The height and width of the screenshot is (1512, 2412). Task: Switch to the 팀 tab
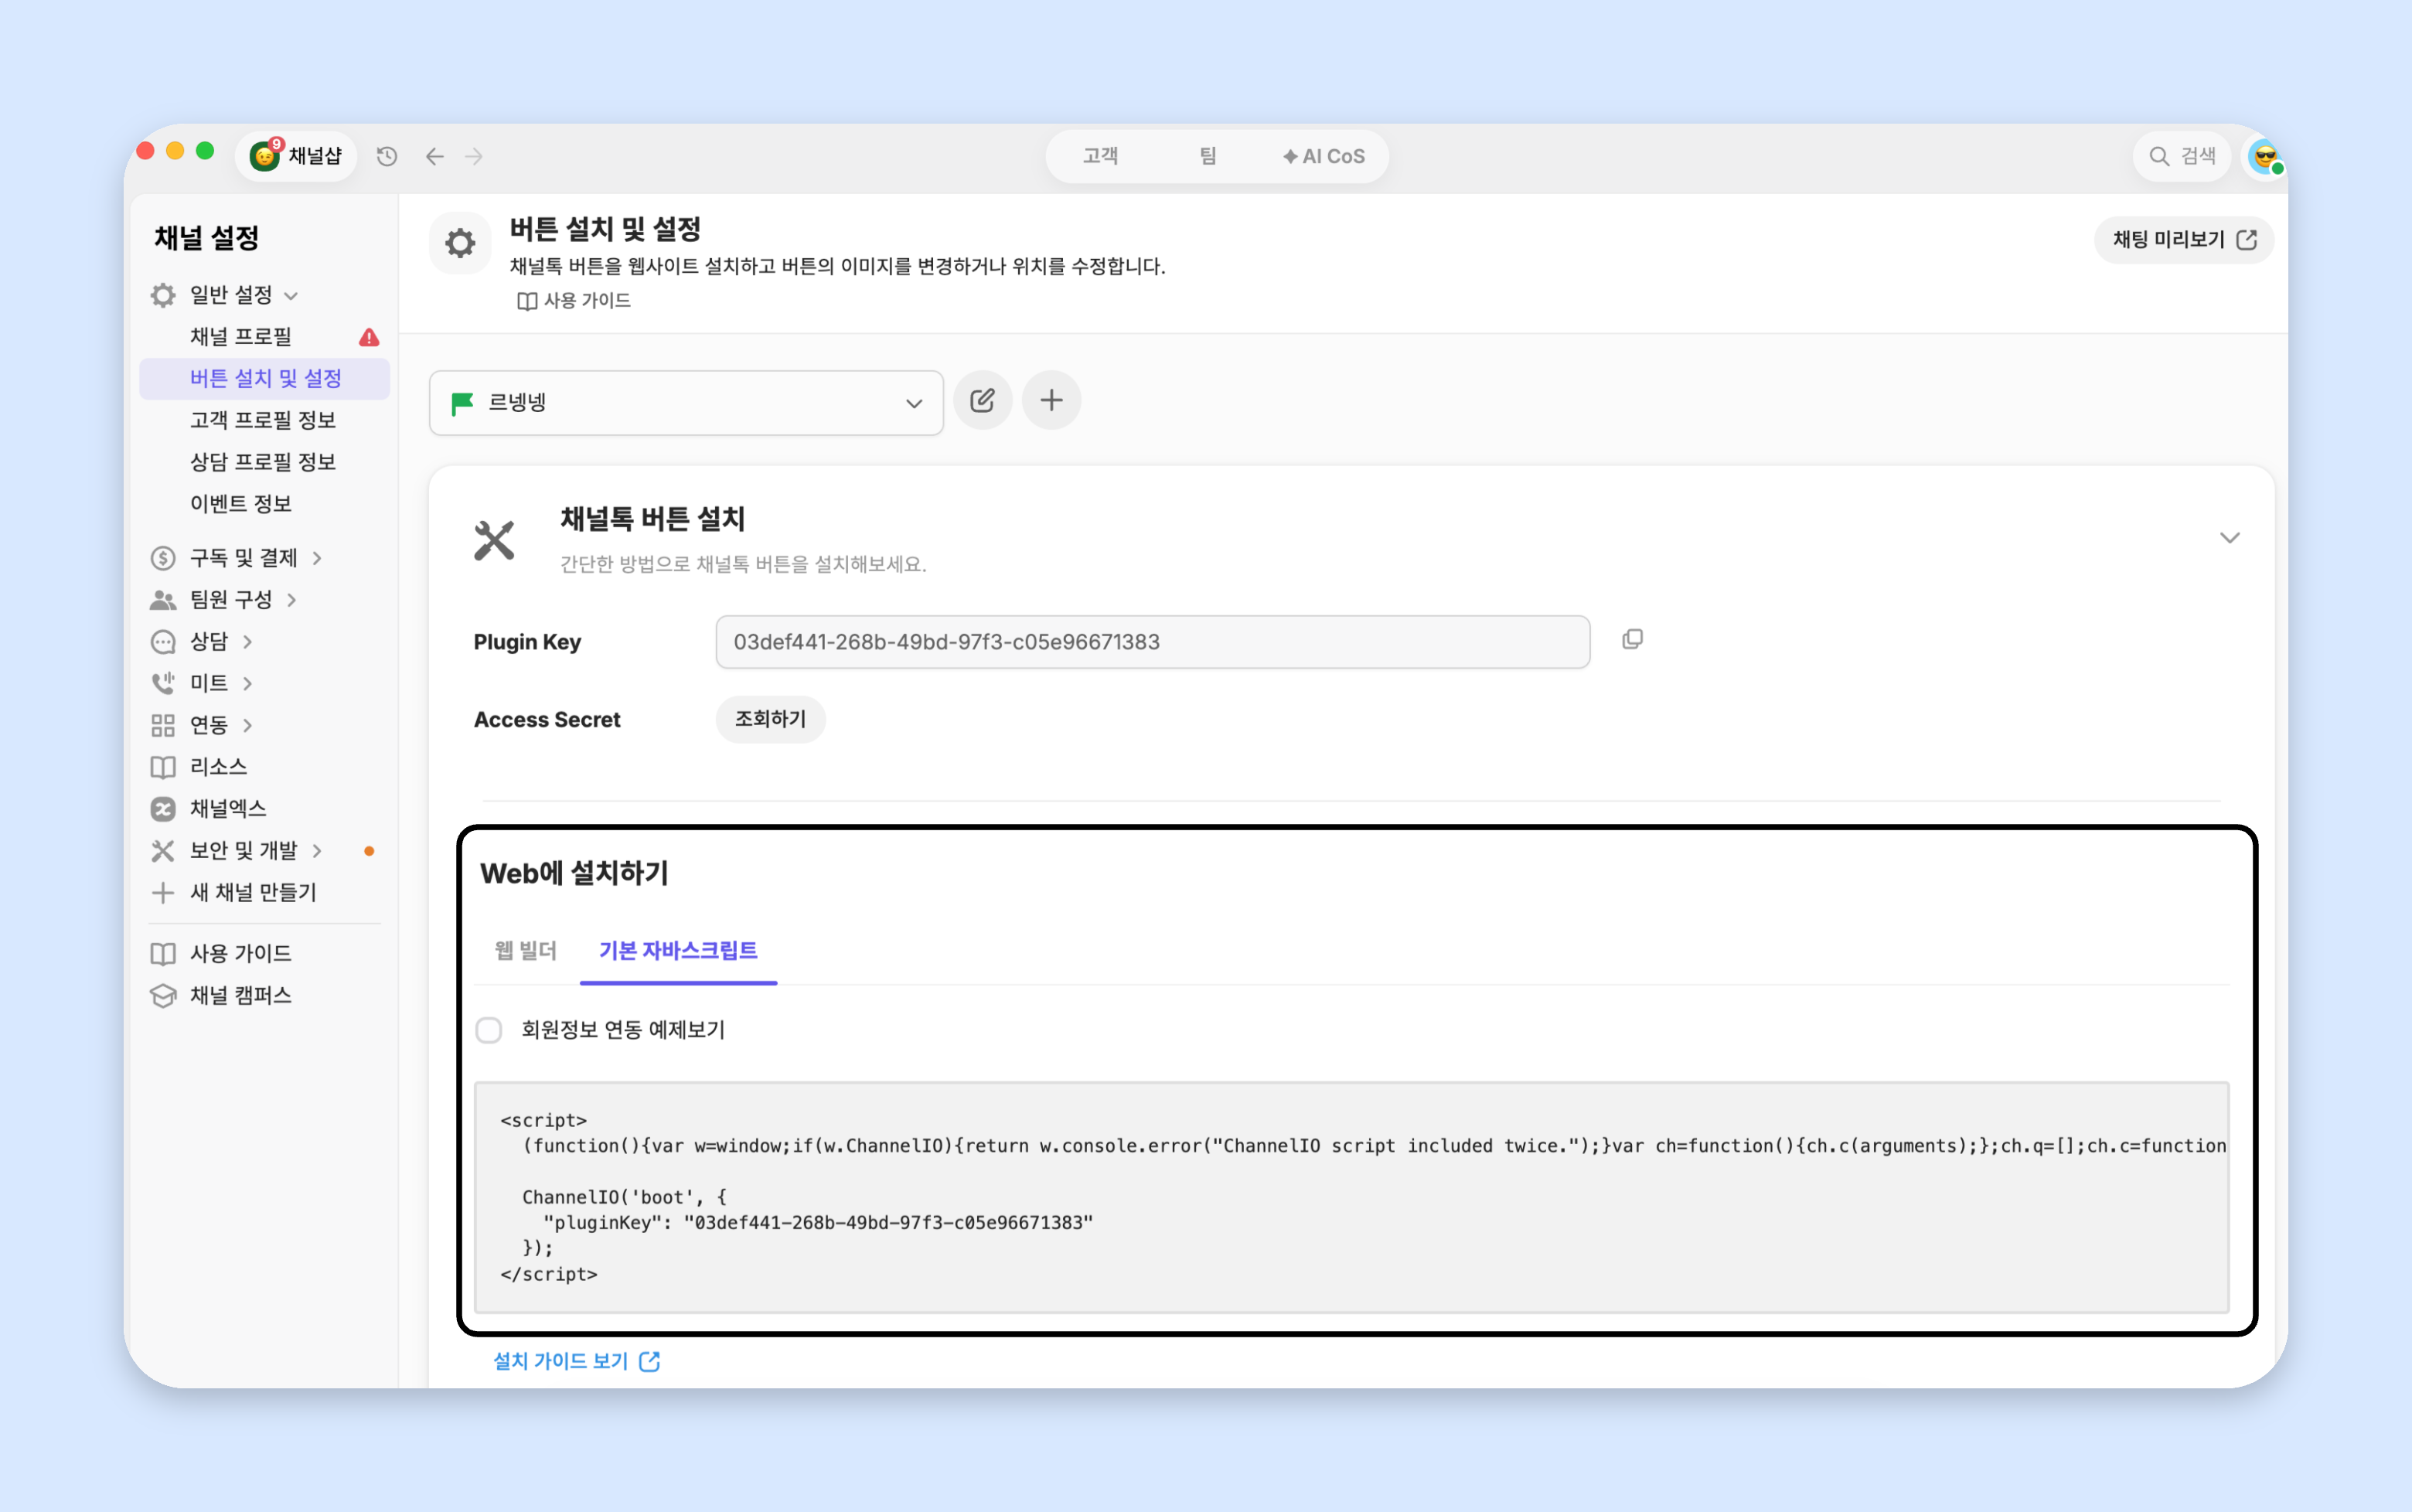[1208, 156]
